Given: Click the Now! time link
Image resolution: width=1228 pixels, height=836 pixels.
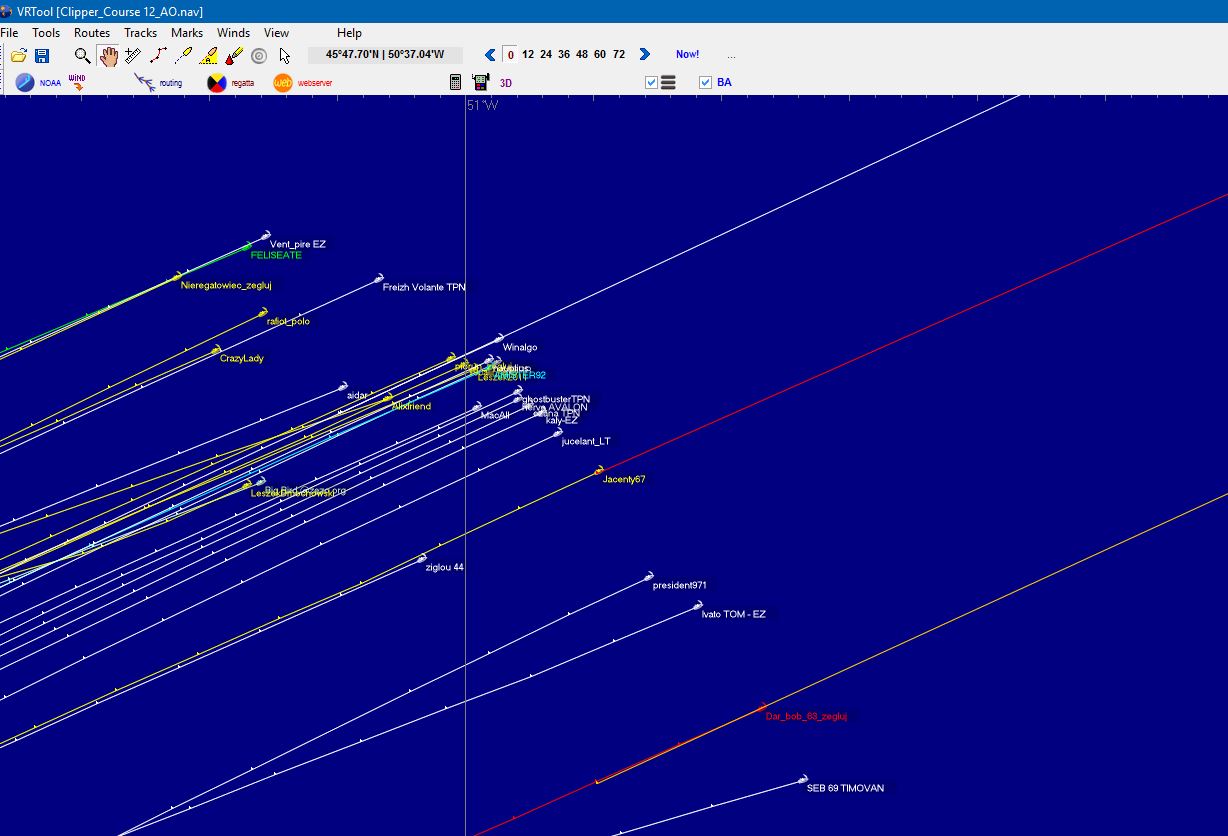Looking at the screenshot, I should (x=688, y=55).
